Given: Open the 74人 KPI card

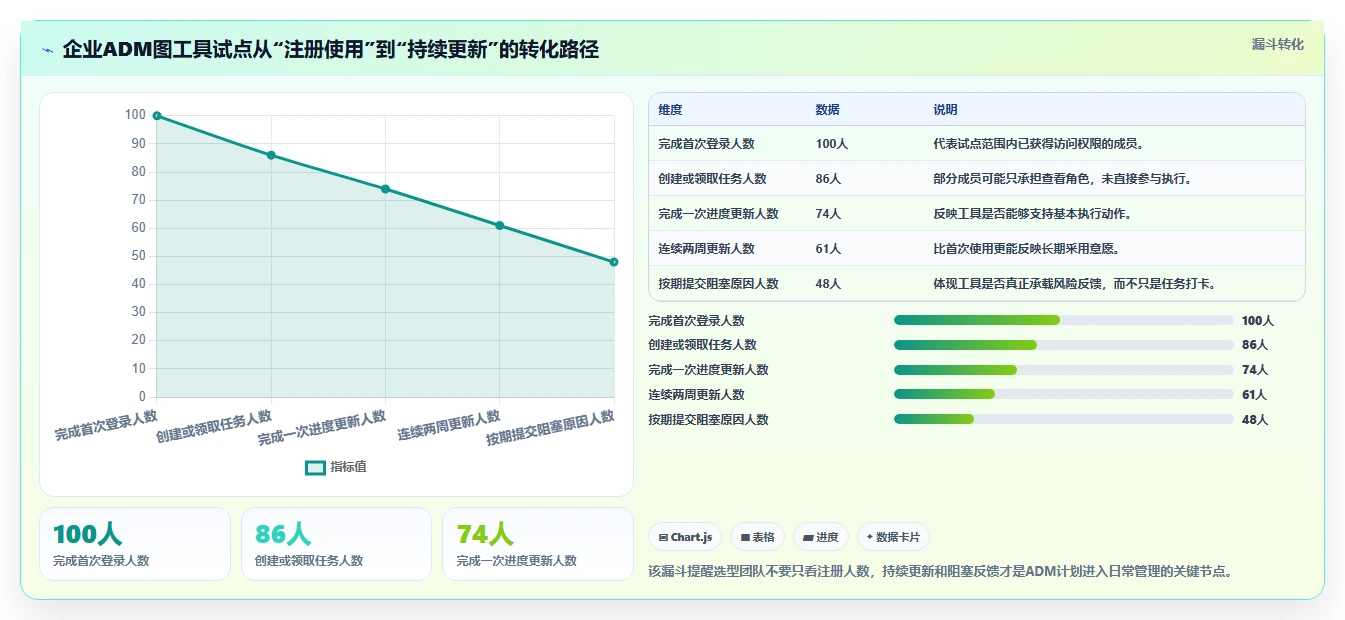Looking at the screenshot, I should 538,544.
